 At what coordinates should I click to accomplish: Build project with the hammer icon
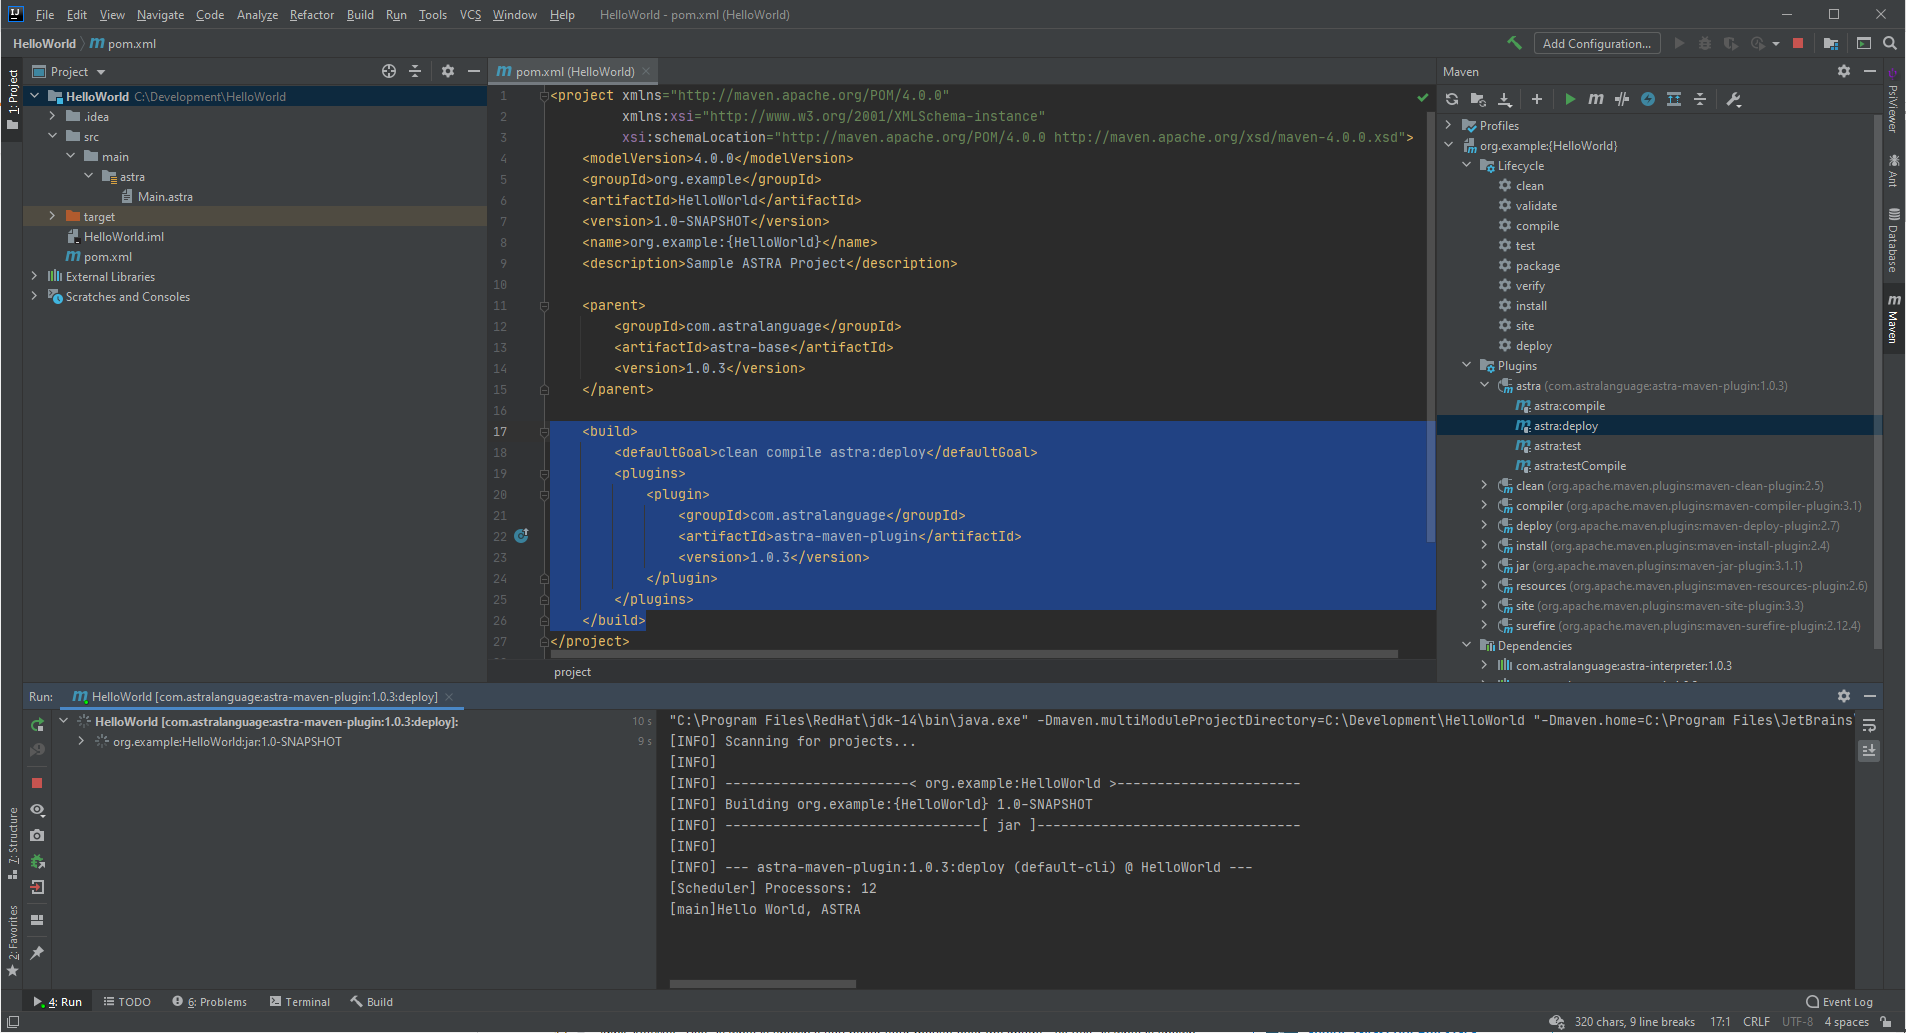pyautogui.click(x=1514, y=43)
